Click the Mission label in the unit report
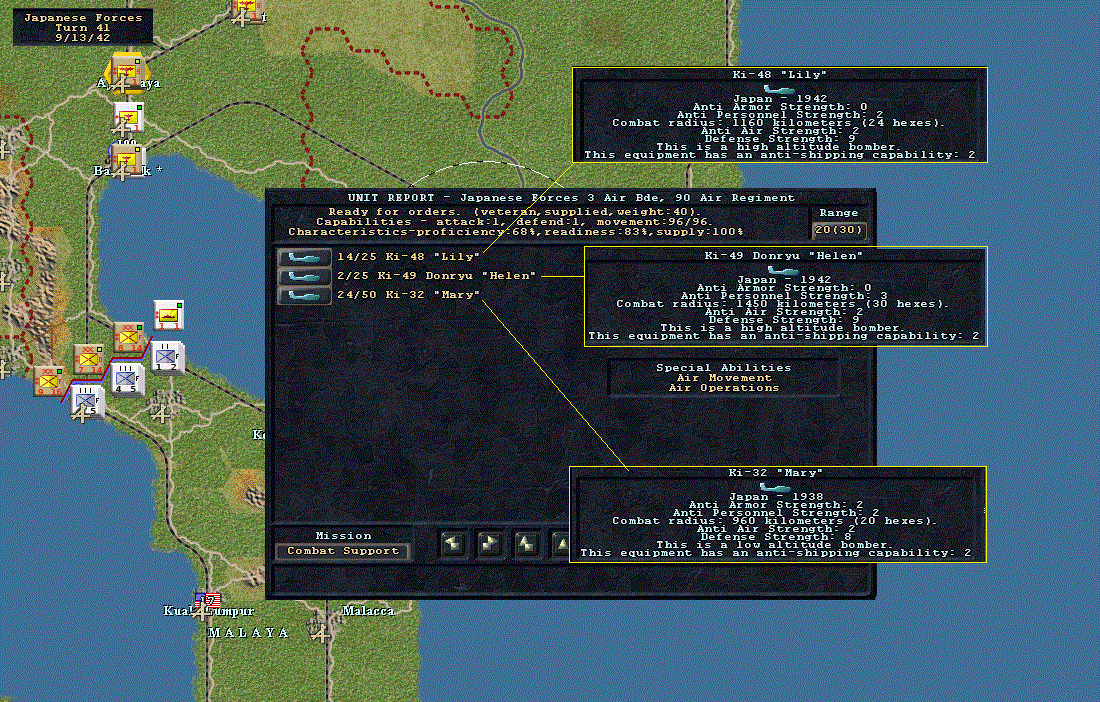The image size is (1100, 702). 343,536
